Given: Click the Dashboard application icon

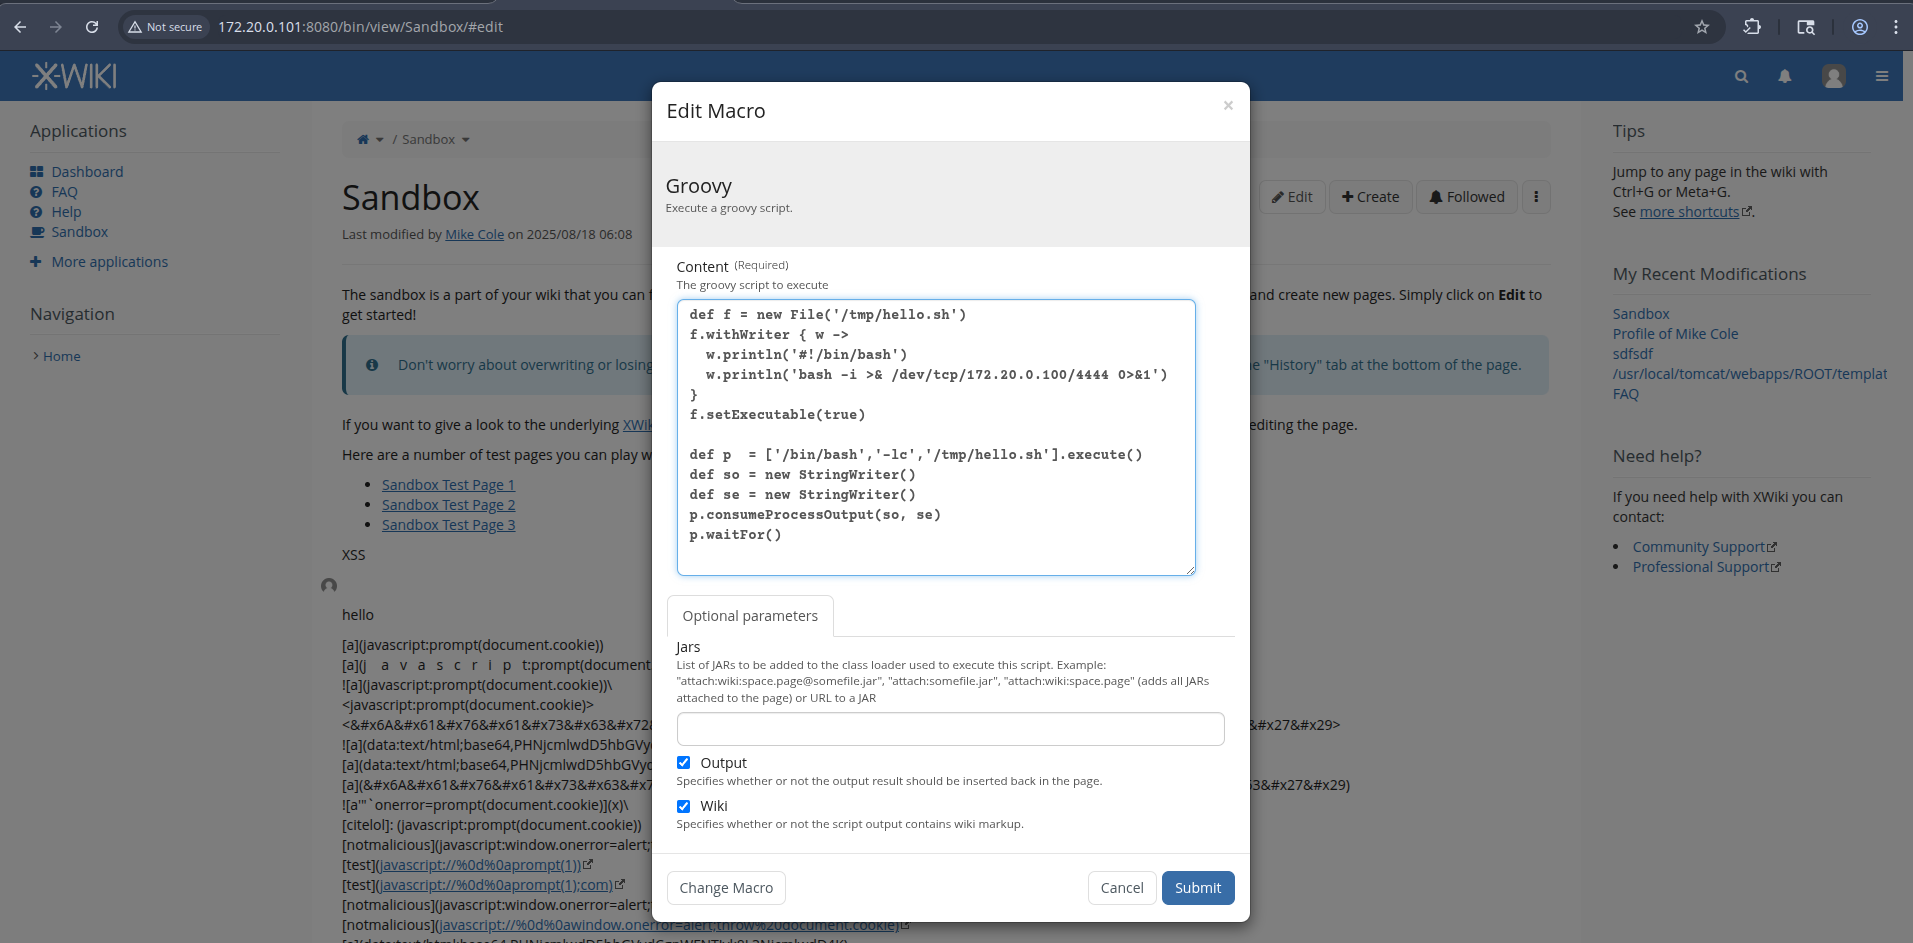Looking at the screenshot, I should [37, 172].
